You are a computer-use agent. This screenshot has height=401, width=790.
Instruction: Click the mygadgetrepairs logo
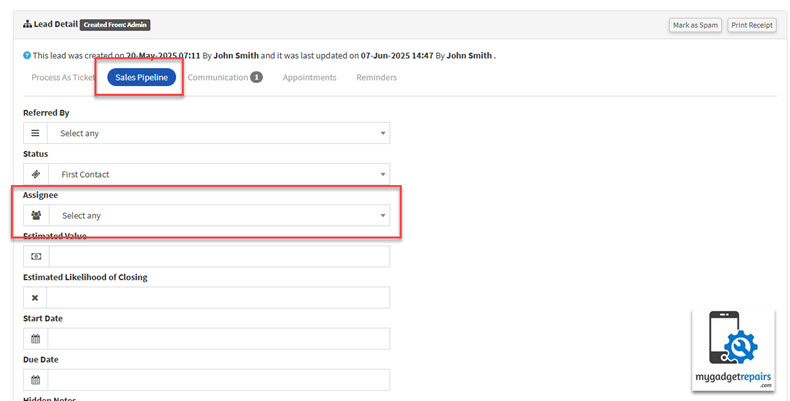click(x=733, y=350)
